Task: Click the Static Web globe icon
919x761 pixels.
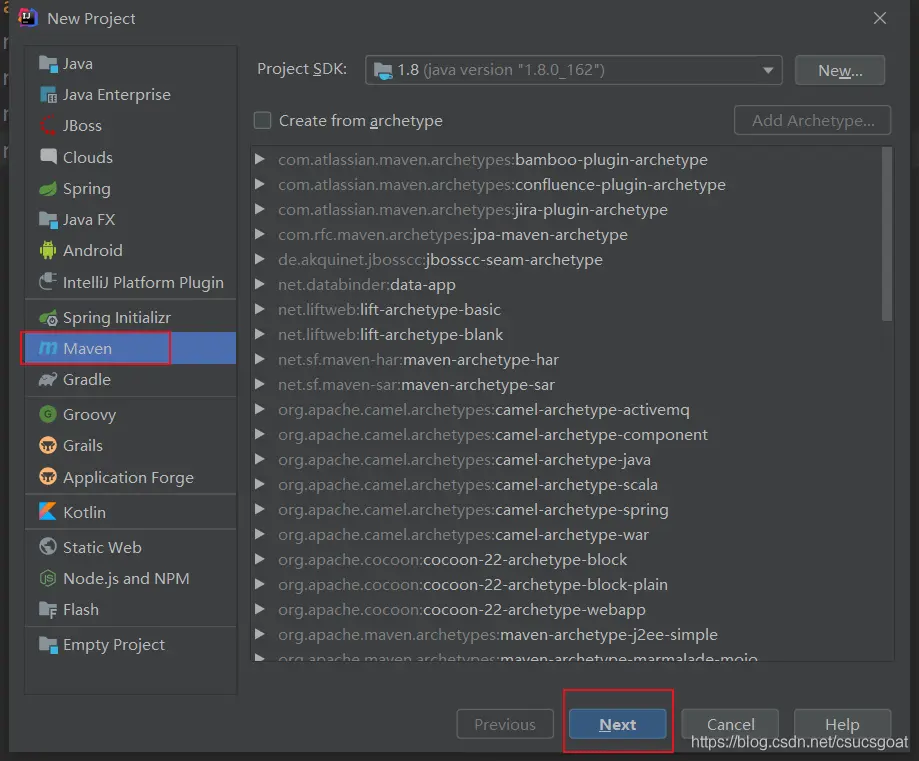Action: pos(48,546)
